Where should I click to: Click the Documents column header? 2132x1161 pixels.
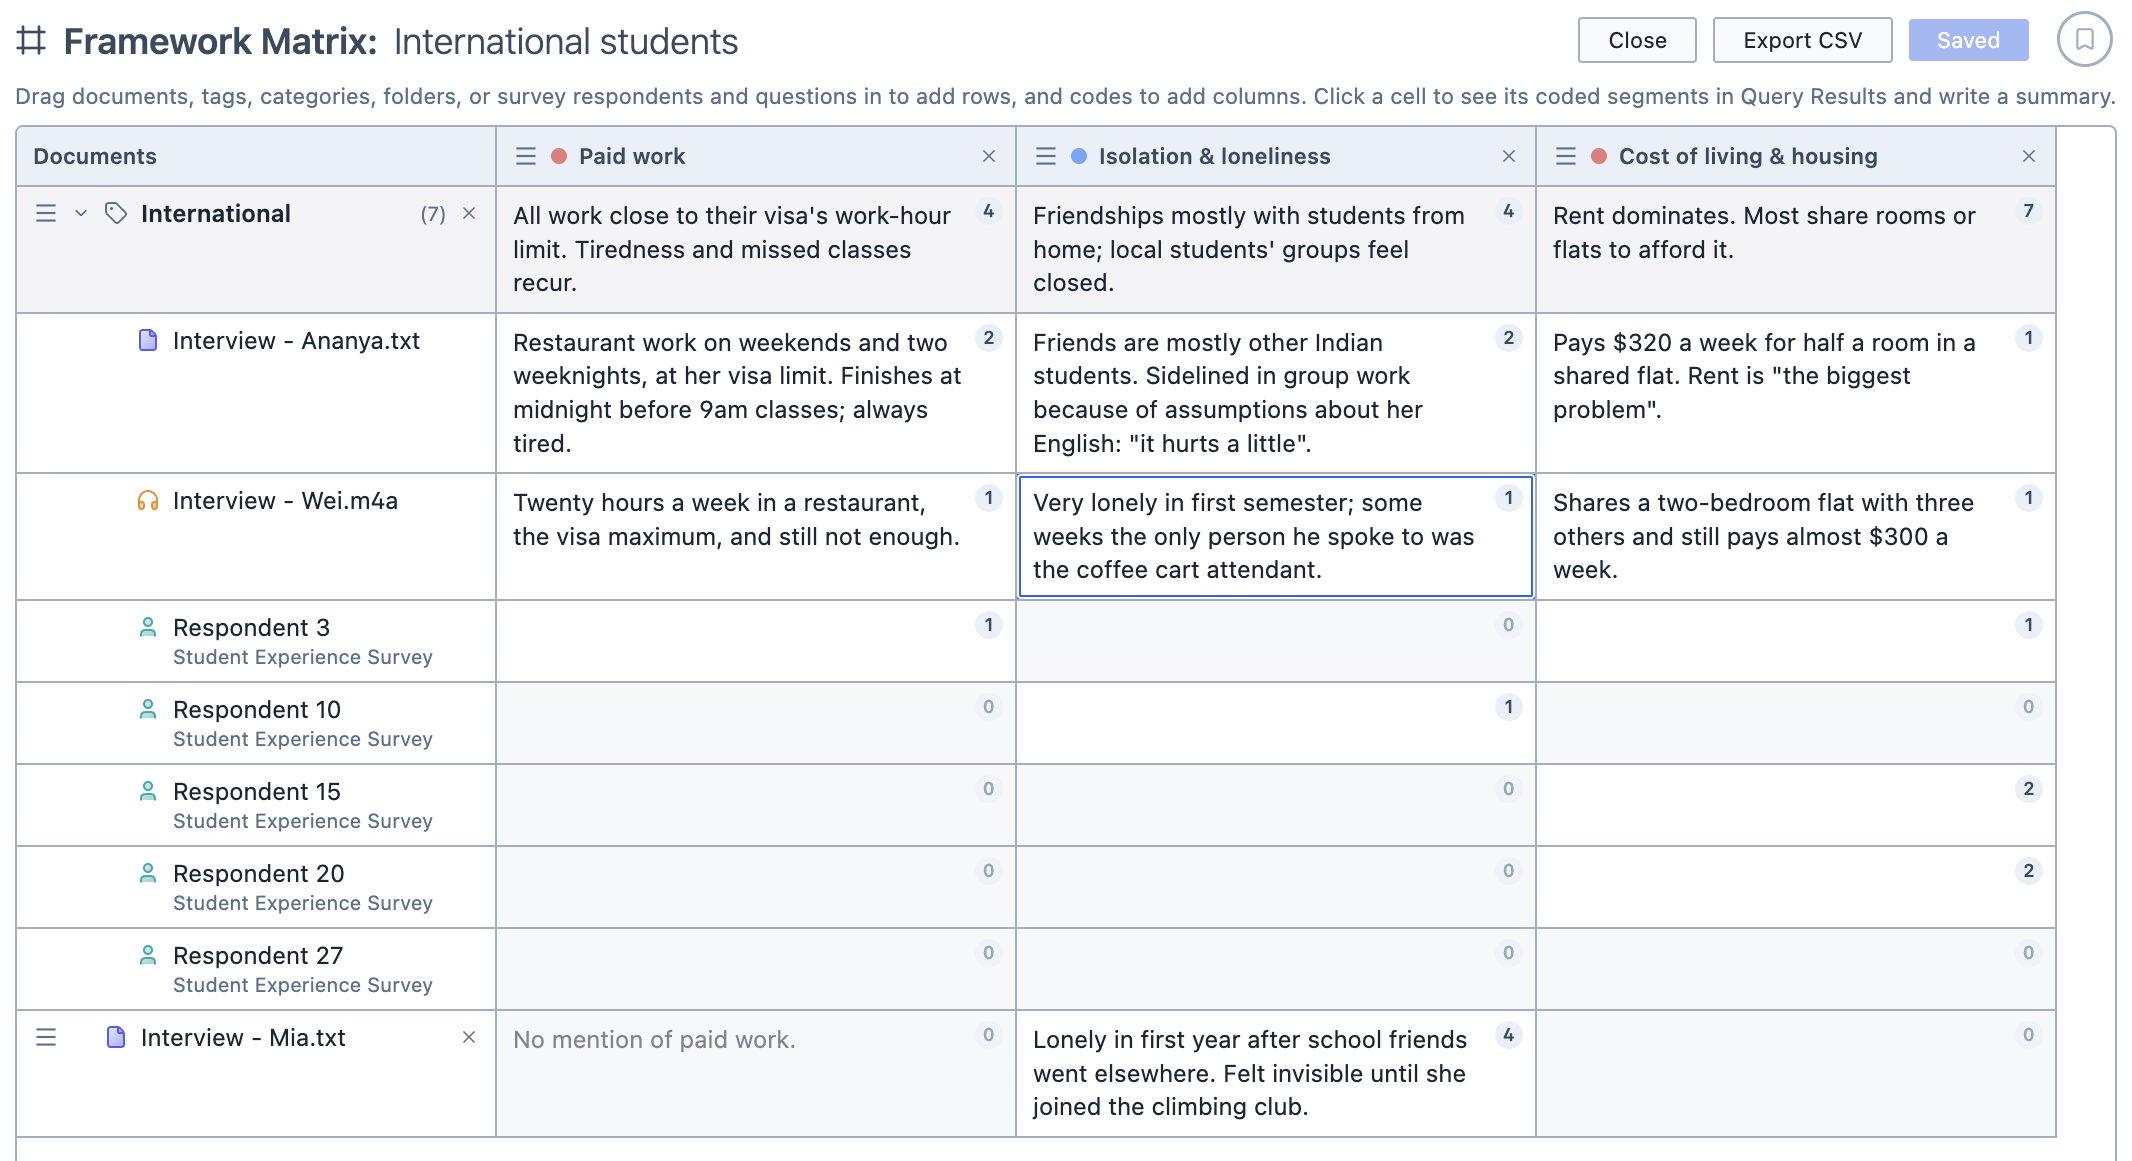click(256, 156)
